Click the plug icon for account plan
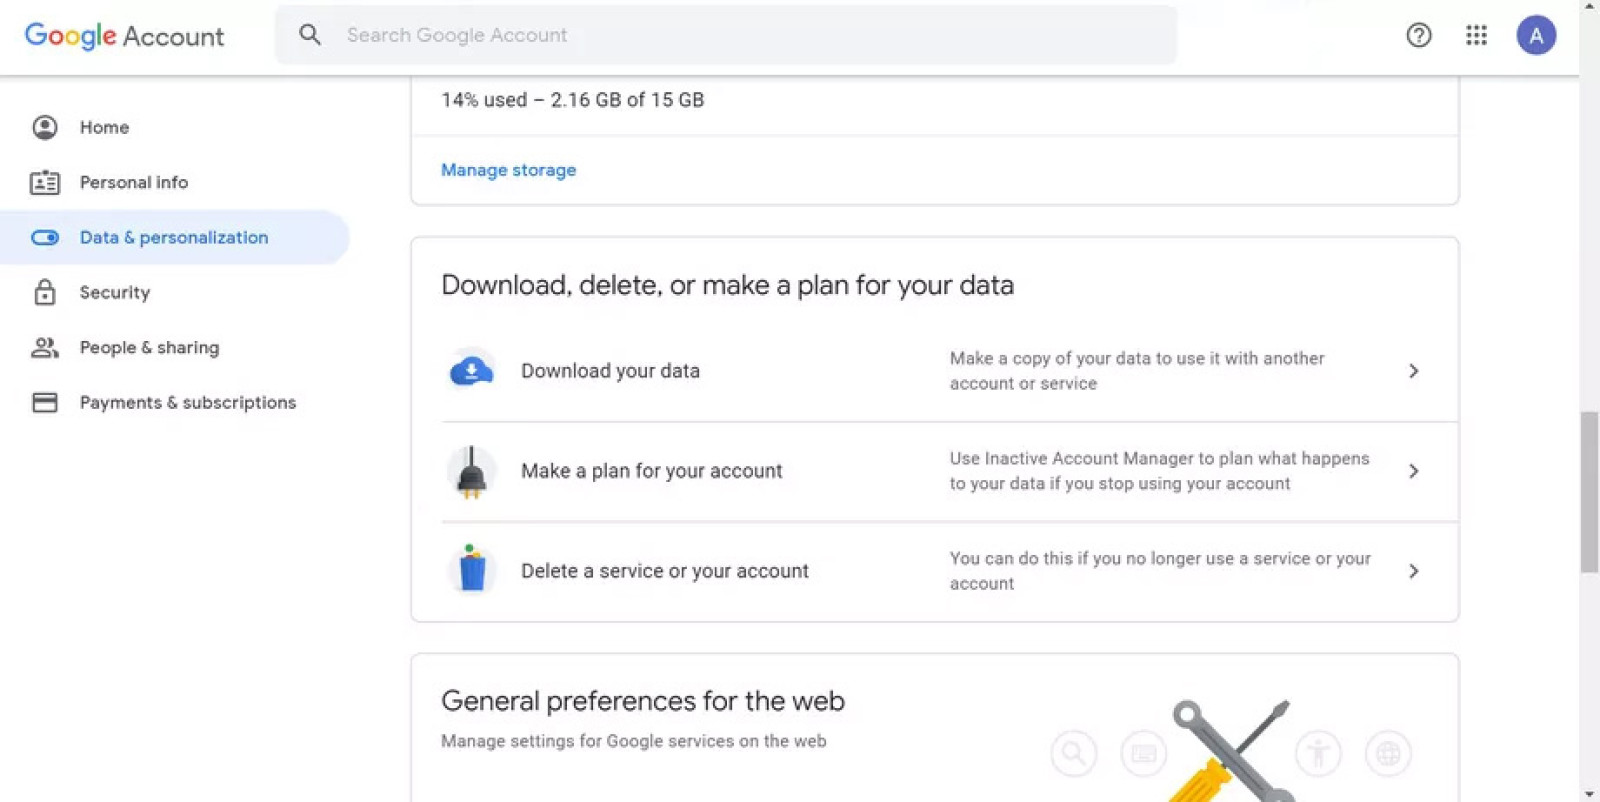Viewport: 1600px width, 802px height. pos(471,471)
